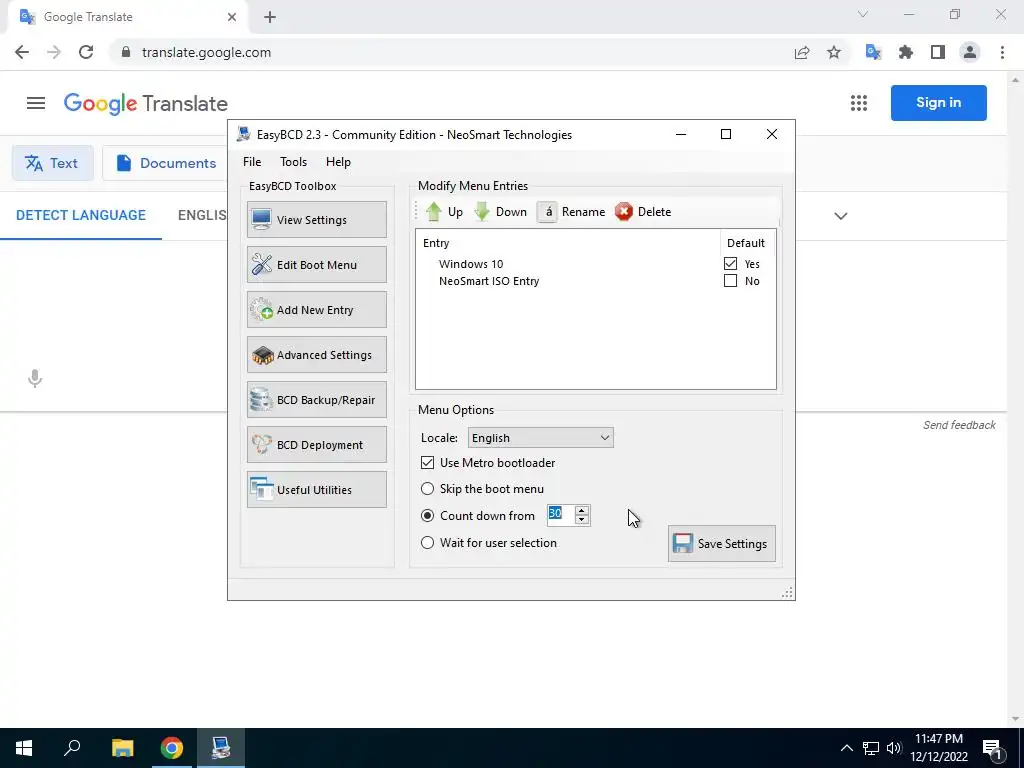This screenshot has width=1024, height=768.
Task: Click the Default column header
Action: (x=746, y=243)
